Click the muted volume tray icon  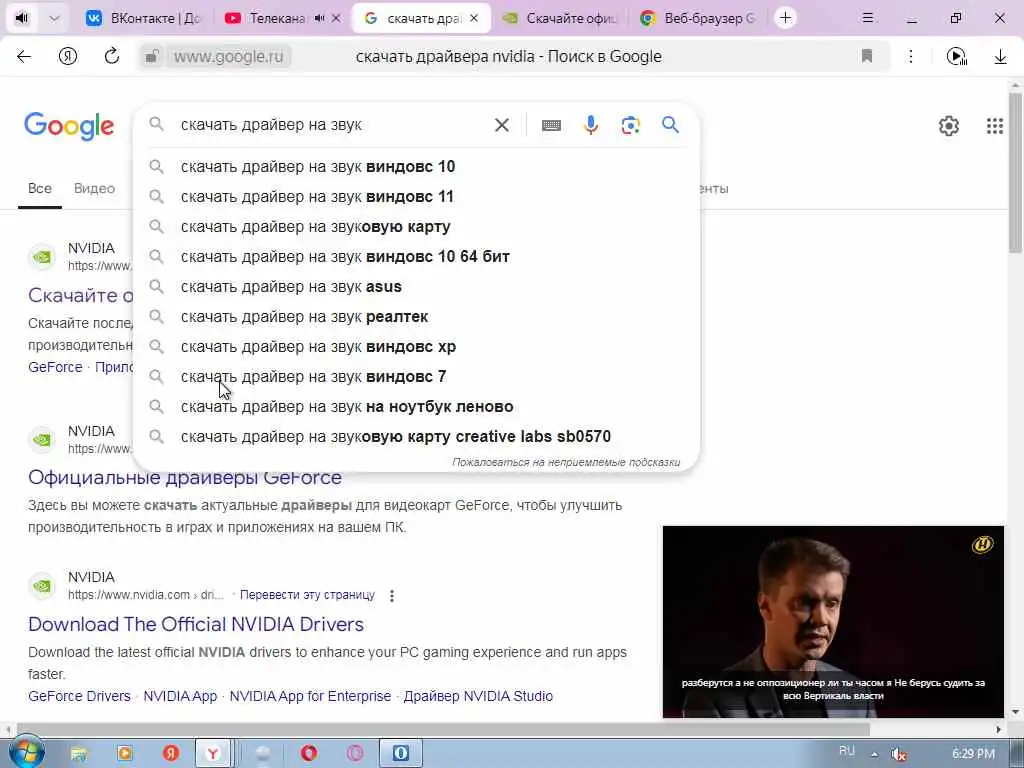pos(899,754)
